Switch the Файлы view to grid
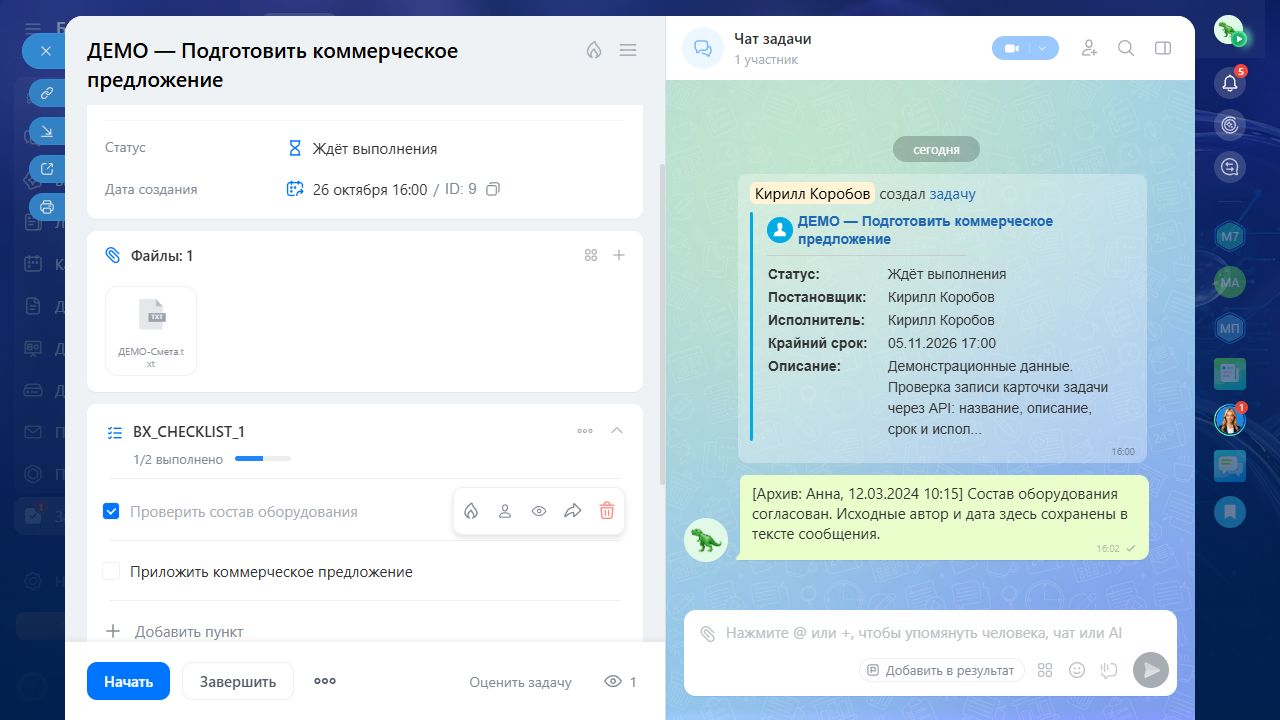 click(591, 255)
